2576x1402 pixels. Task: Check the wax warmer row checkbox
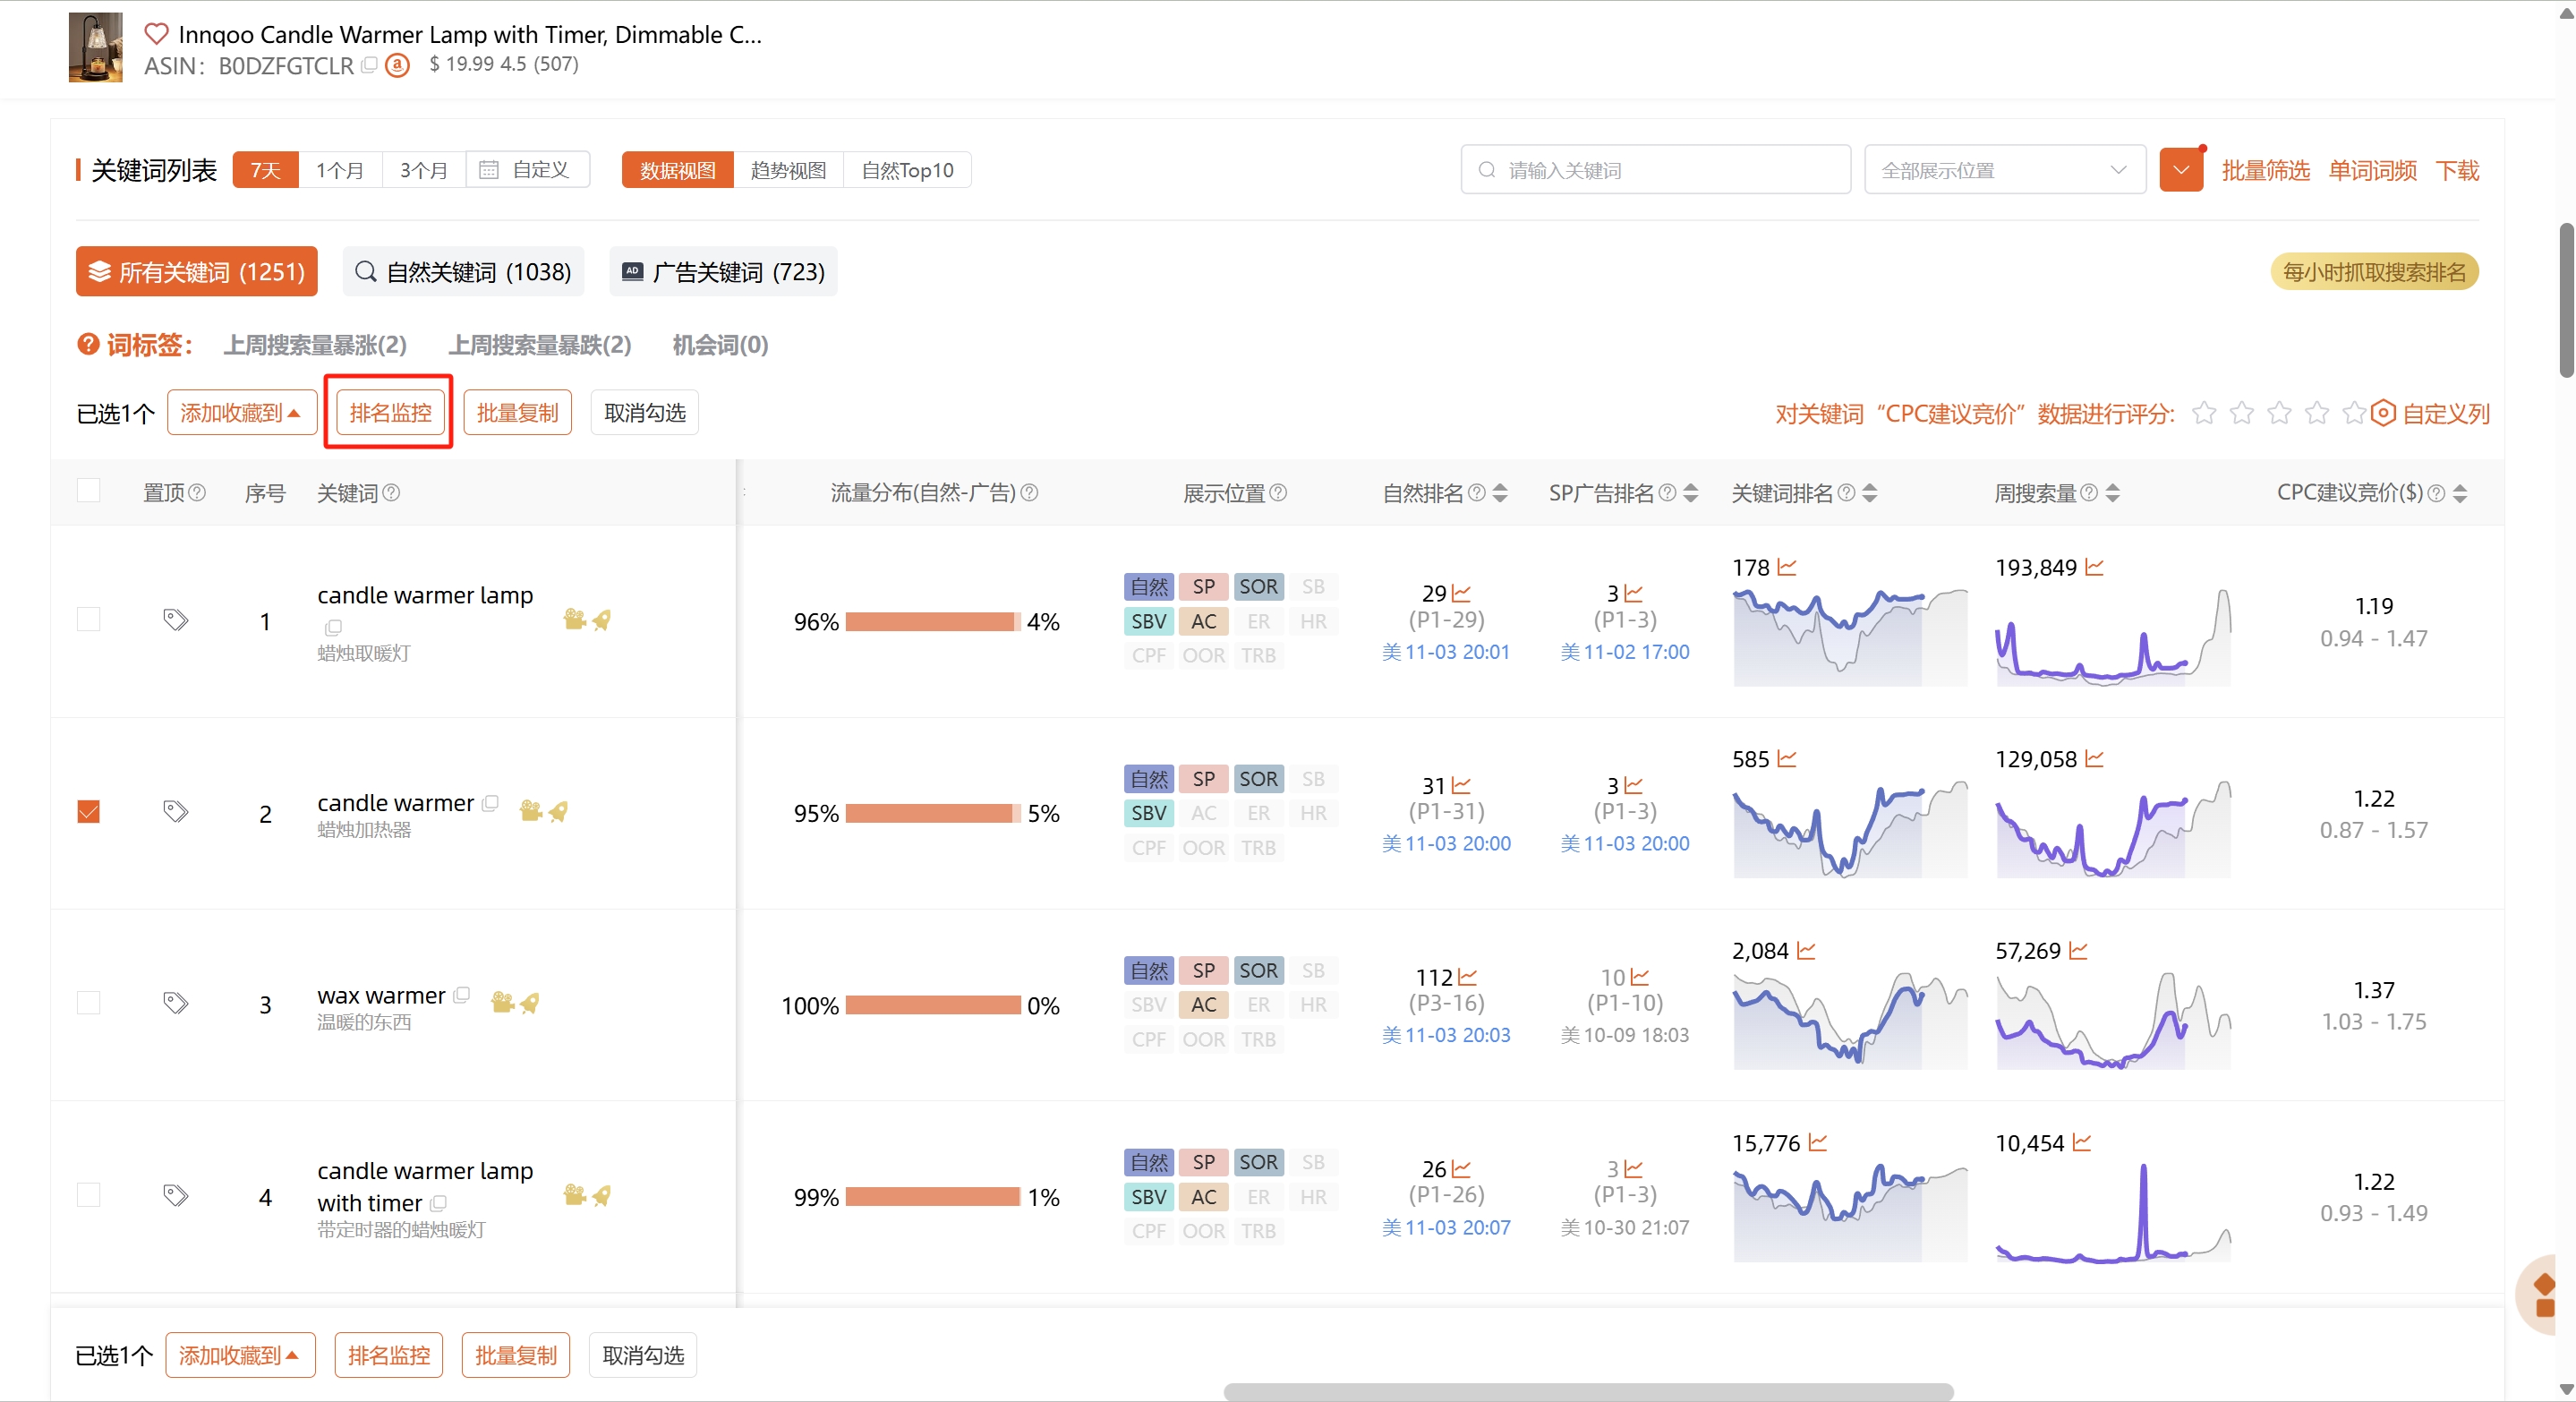click(x=88, y=1003)
